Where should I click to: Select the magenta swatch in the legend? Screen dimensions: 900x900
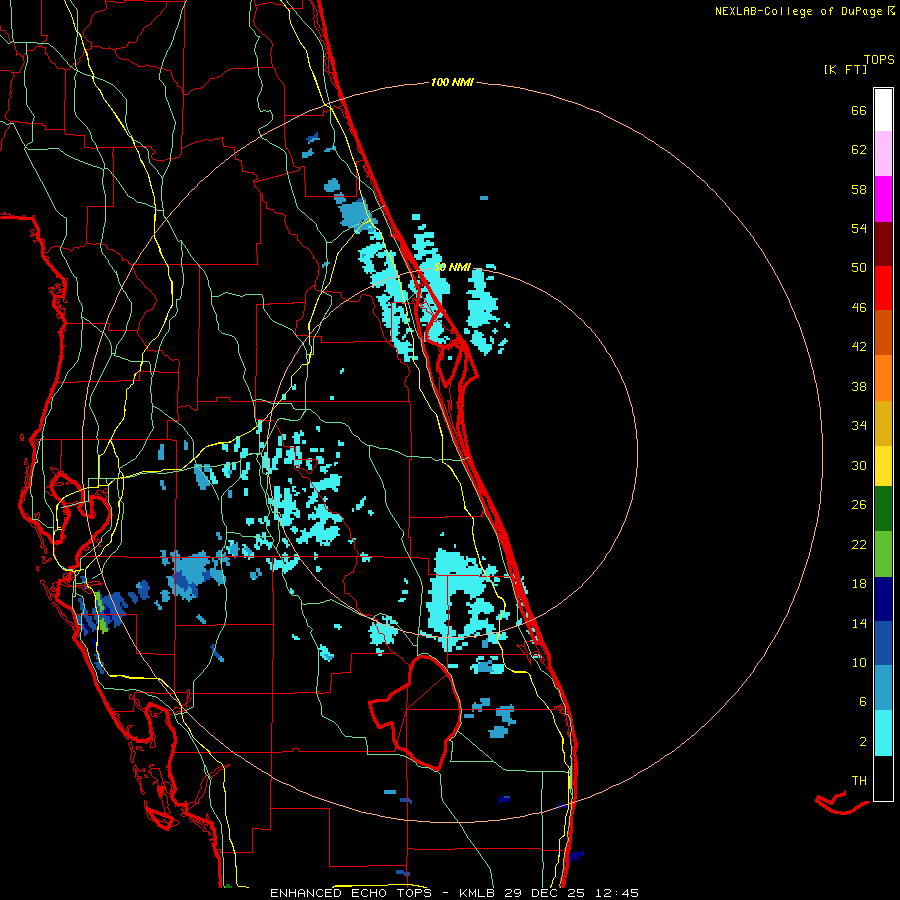click(x=883, y=199)
